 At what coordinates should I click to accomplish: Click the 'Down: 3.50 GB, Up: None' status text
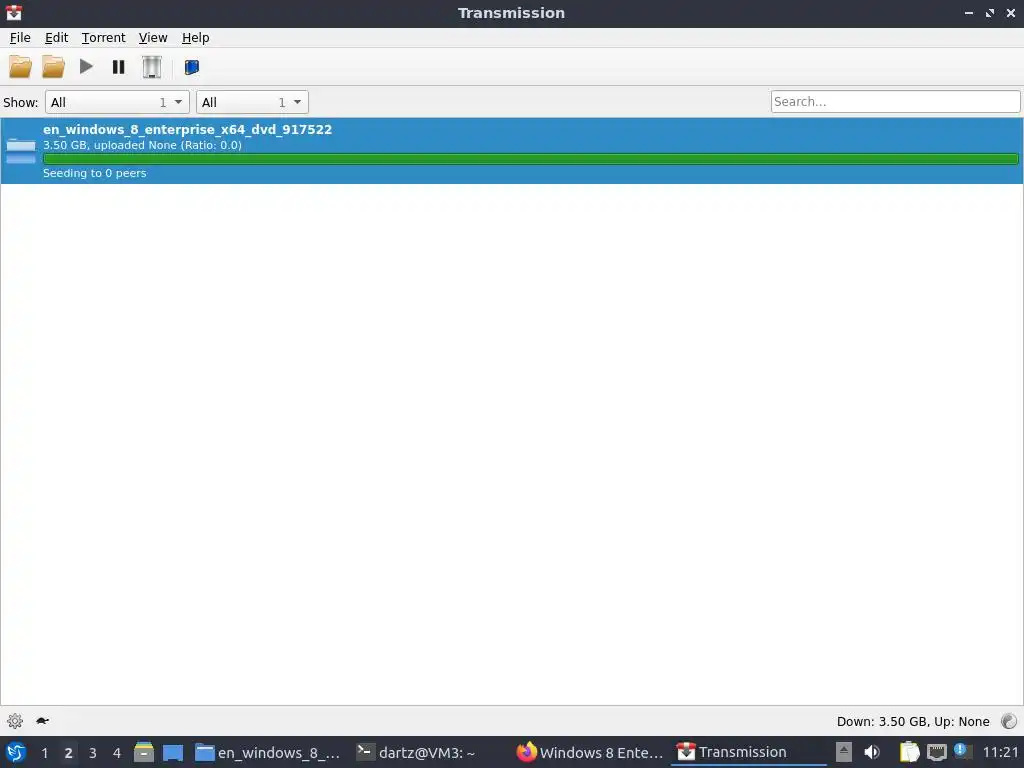point(913,722)
